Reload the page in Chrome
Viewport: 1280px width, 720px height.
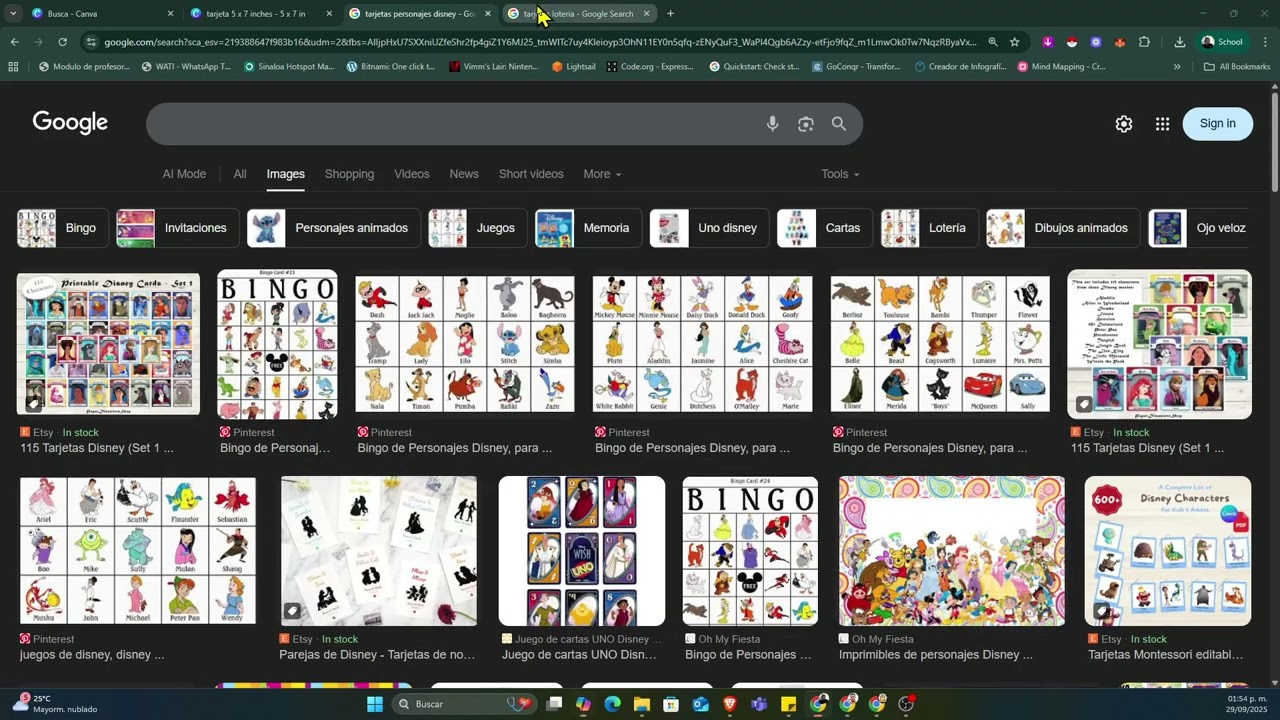pos(62,42)
